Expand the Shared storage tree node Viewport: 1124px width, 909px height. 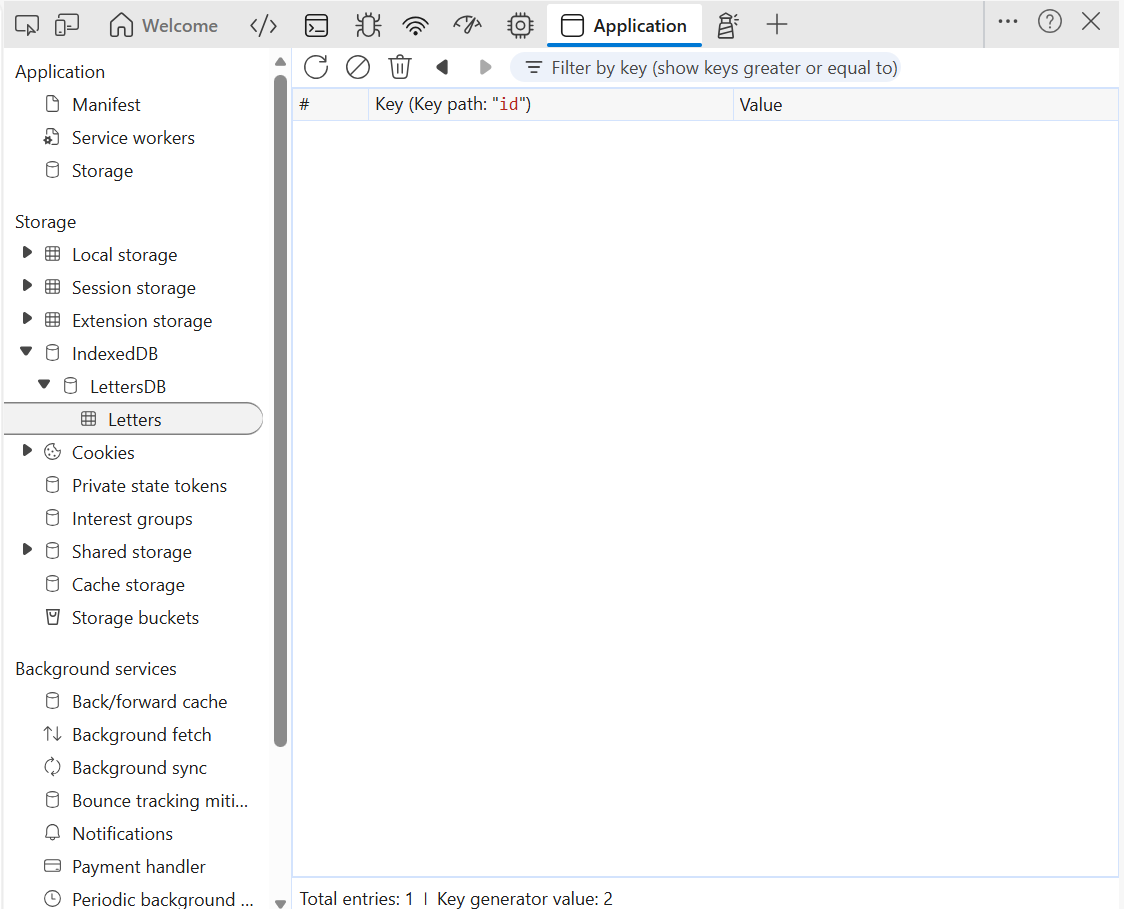pos(27,549)
